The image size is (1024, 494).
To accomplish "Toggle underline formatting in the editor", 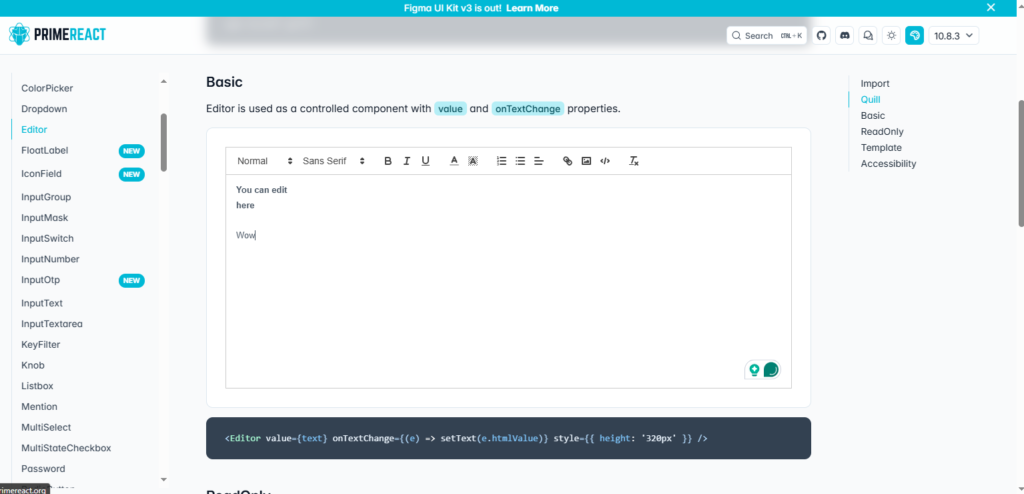I will point(425,161).
